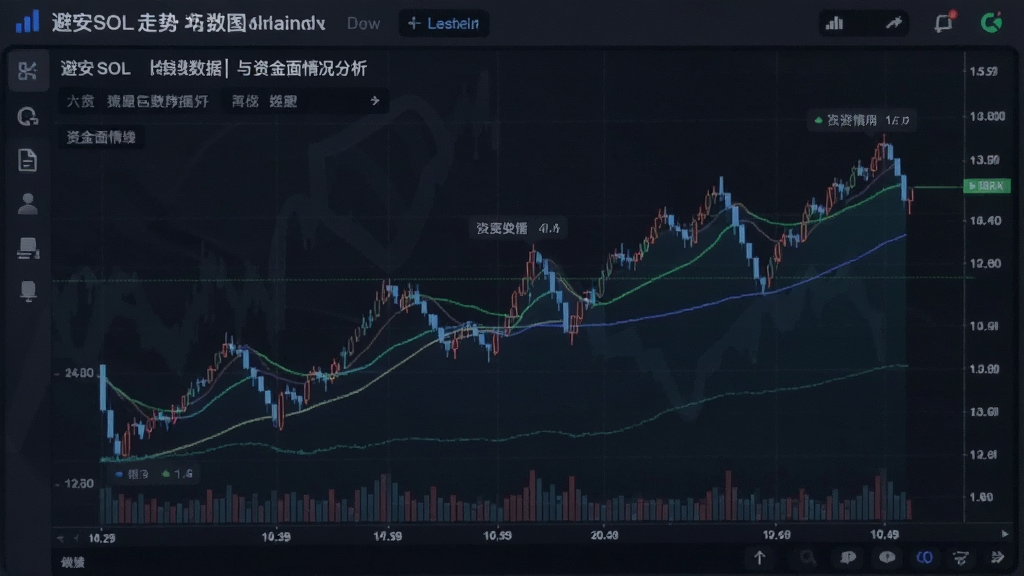Image resolution: width=1024 pixels, height=576 pixels.
Task: Click the blue bar chart logo
Action: (27, 22)
